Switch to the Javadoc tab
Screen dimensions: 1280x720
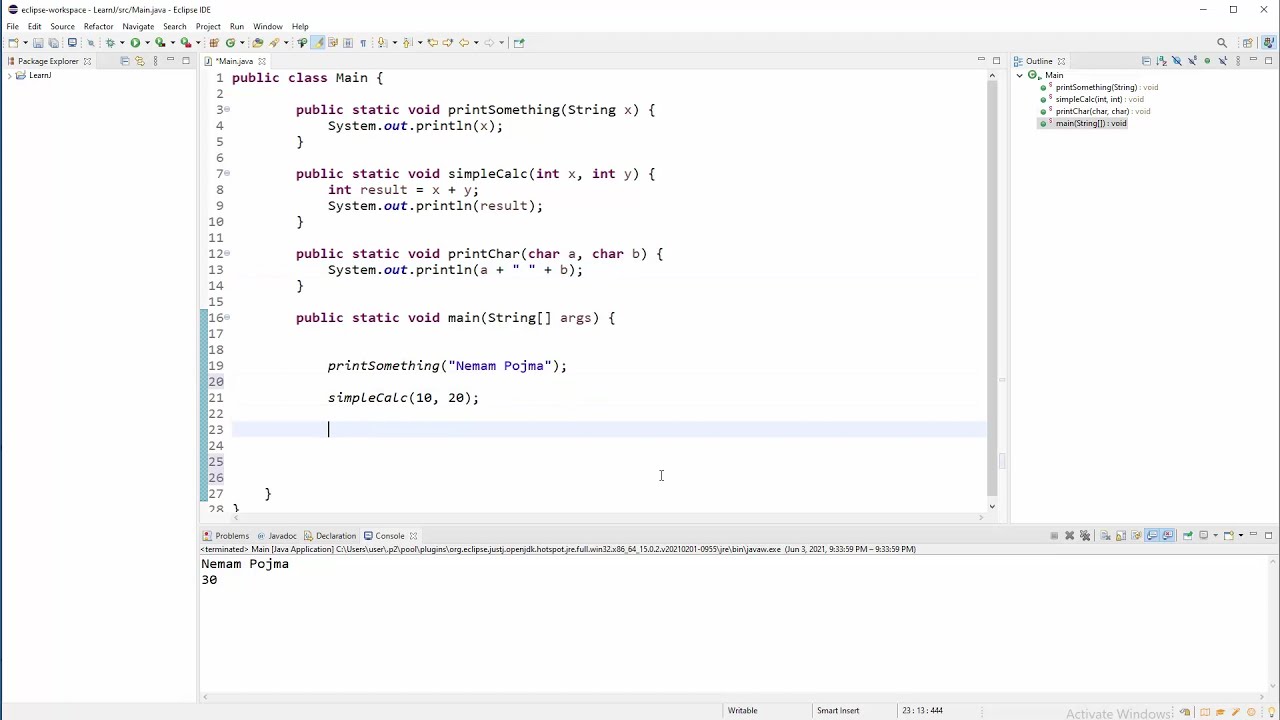point(277,536)
